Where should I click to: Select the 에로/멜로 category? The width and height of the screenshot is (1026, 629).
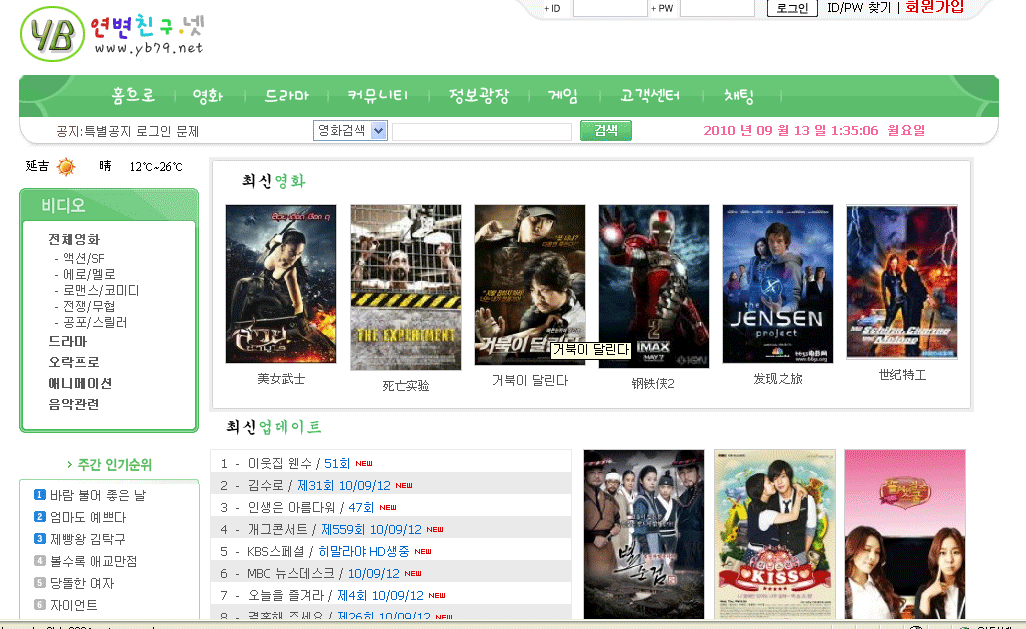tap(89, 274)
